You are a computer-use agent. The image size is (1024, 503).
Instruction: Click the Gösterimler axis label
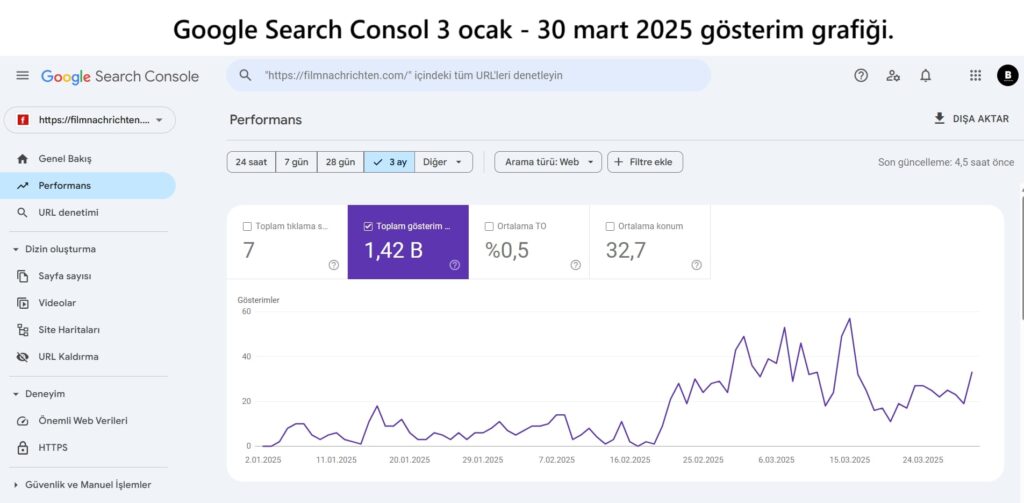click(259, 300)
